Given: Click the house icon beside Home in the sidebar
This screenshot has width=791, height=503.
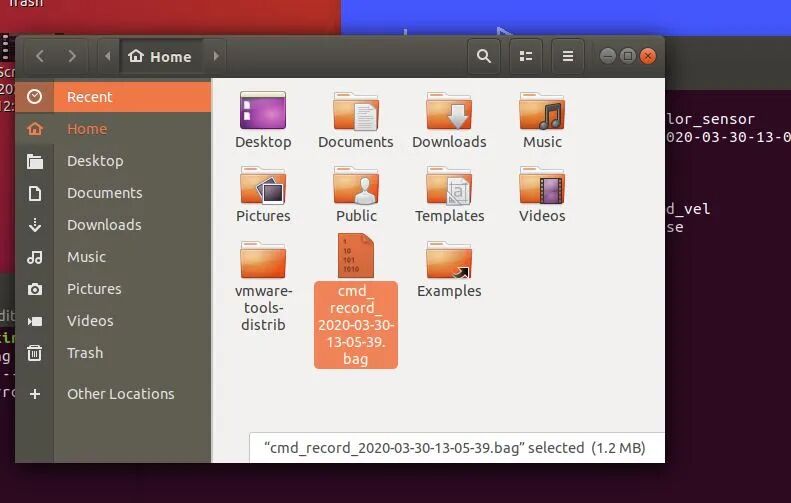Looking at the screenshot, I should pyautogui.click(x=34, y=129).
